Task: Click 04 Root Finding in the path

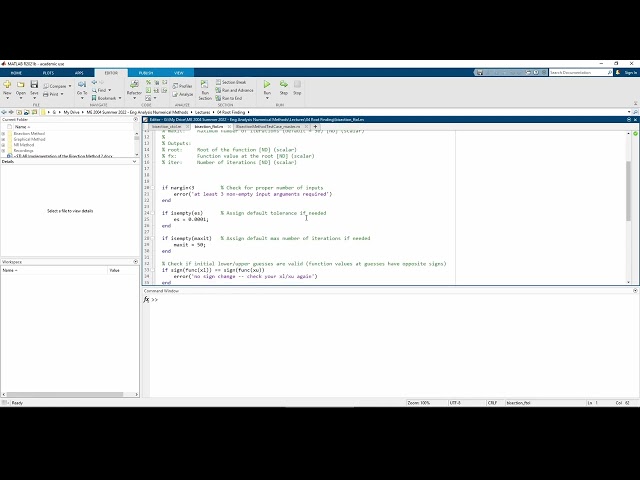Action: click(231, 112)
